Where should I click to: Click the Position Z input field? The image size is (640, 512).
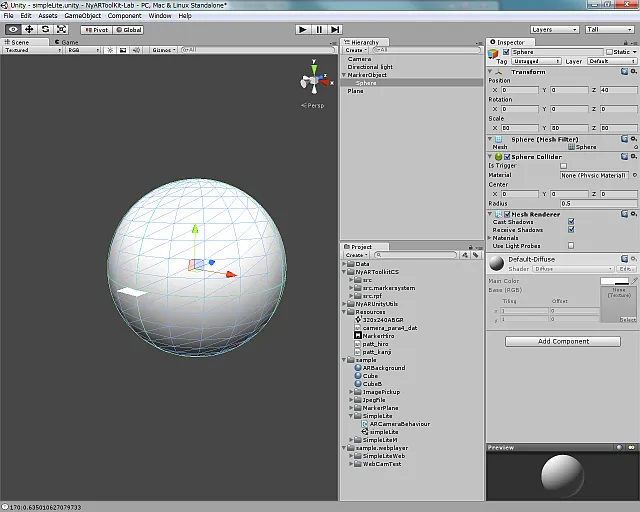tap(618, 90)
